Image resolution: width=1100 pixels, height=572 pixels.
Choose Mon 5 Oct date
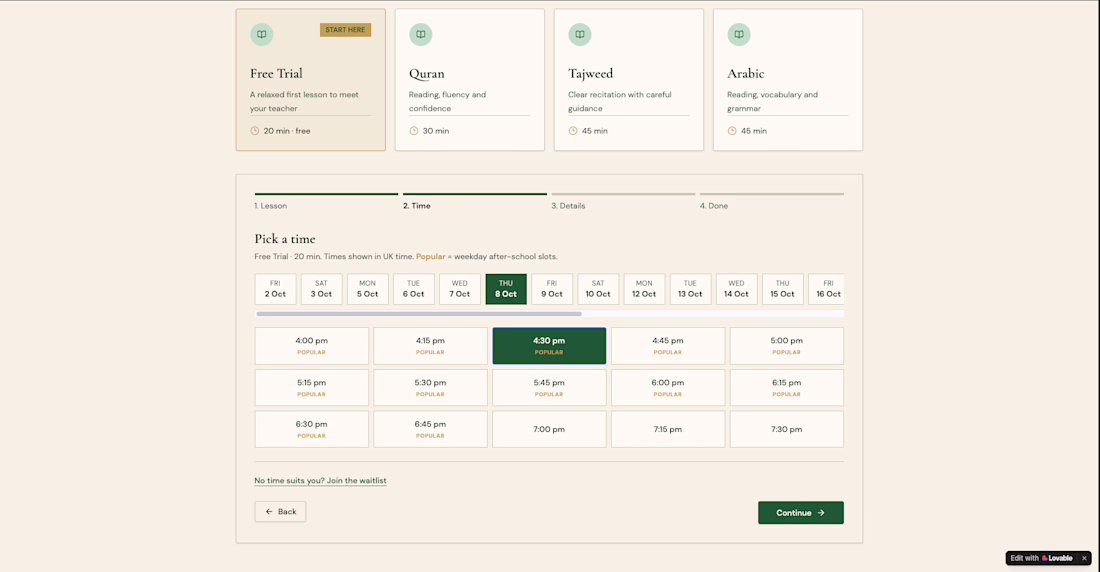(368, 289)
